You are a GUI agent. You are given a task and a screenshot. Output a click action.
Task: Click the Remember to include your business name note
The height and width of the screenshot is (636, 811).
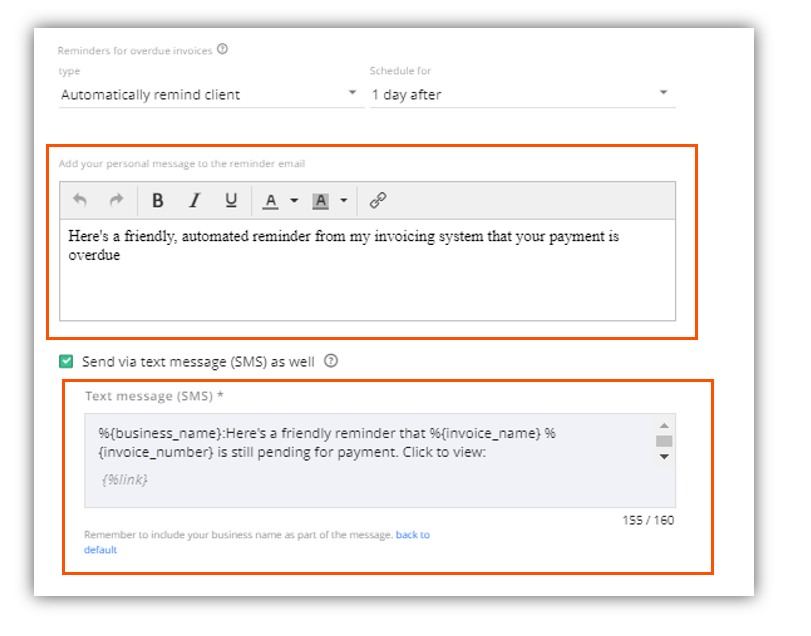(x=238, y=535)
